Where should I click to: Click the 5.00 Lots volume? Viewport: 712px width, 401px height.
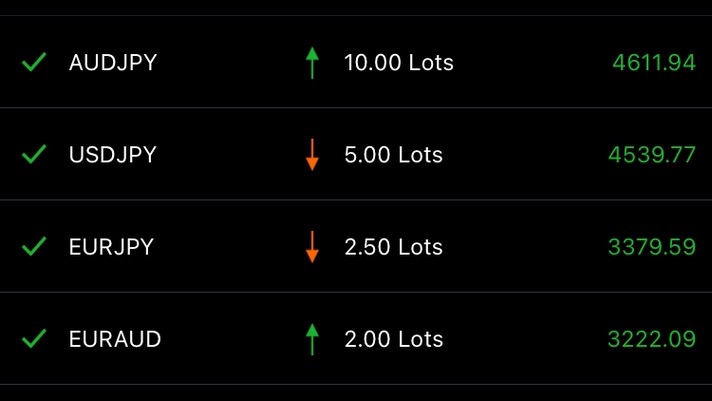pyautogui.click(x=393, y=155)
